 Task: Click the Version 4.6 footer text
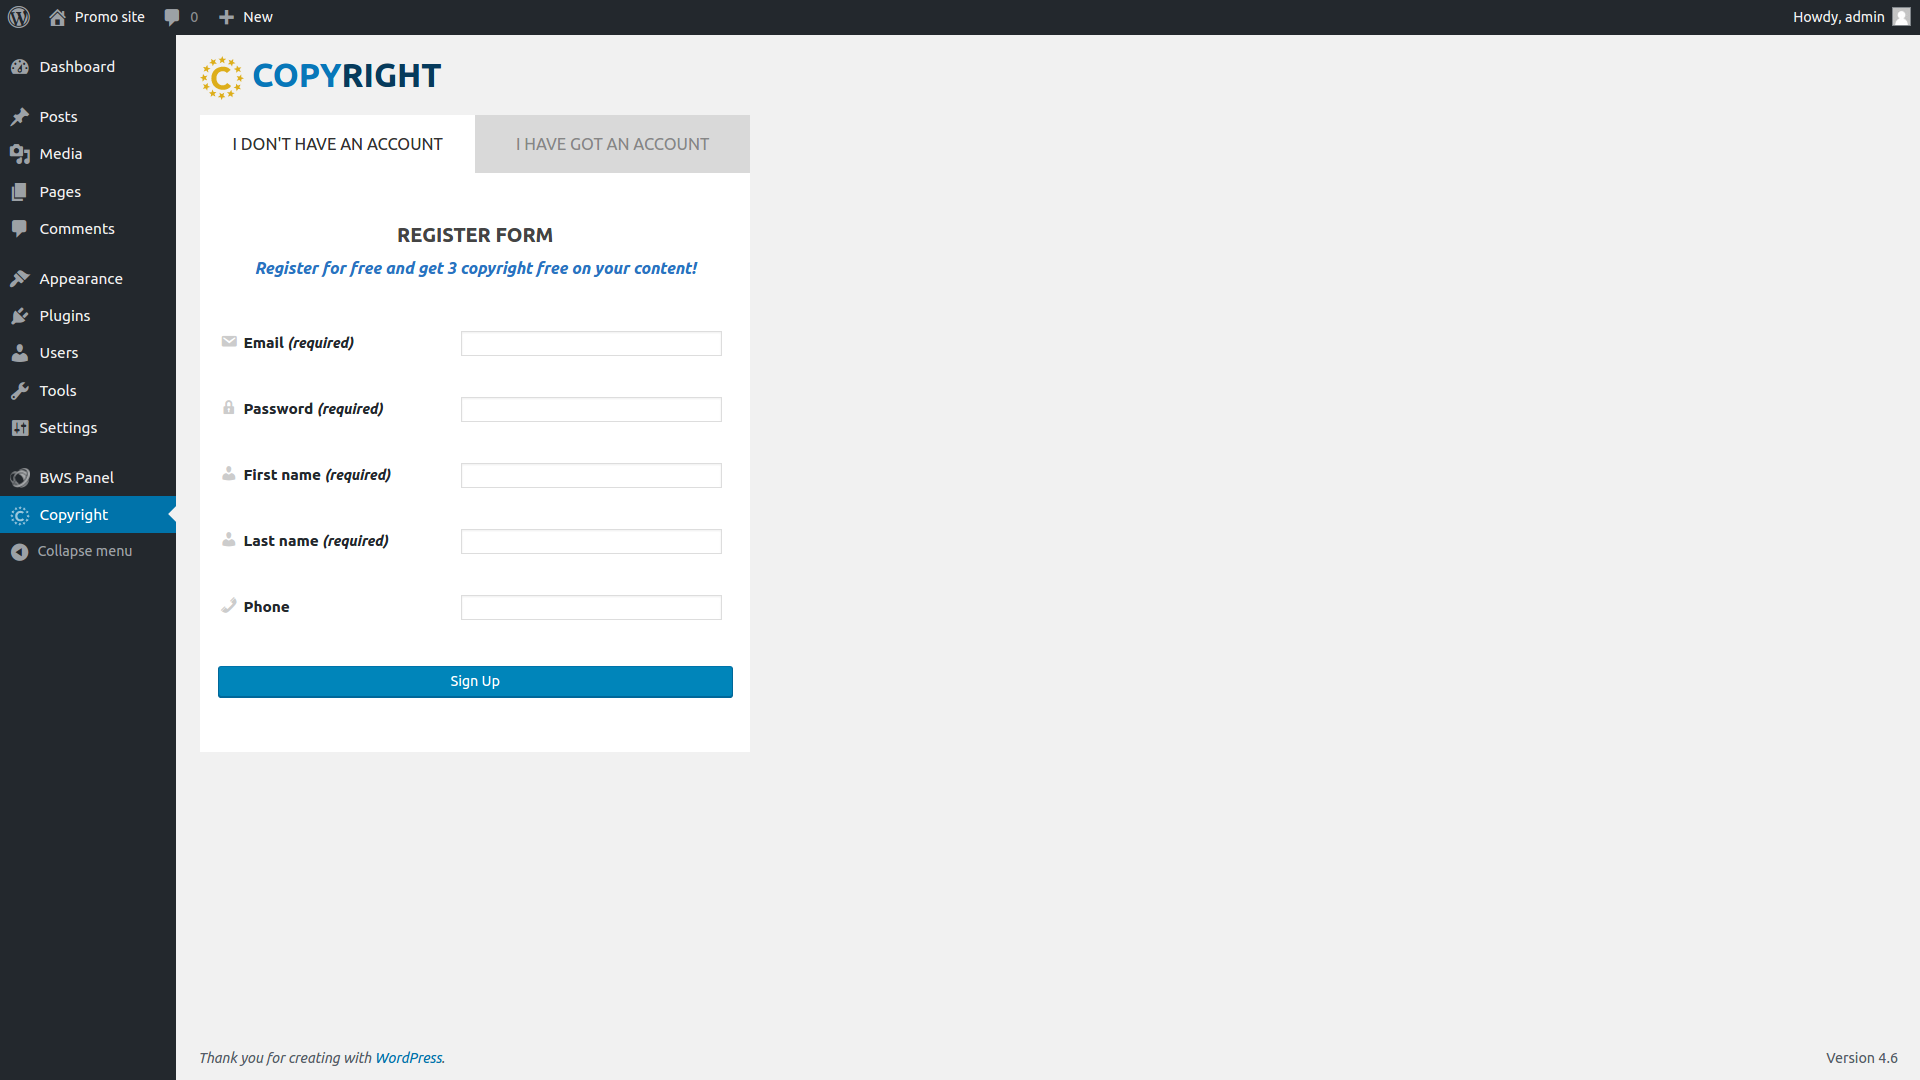pyautogui.click(x=1862, y=1058)
